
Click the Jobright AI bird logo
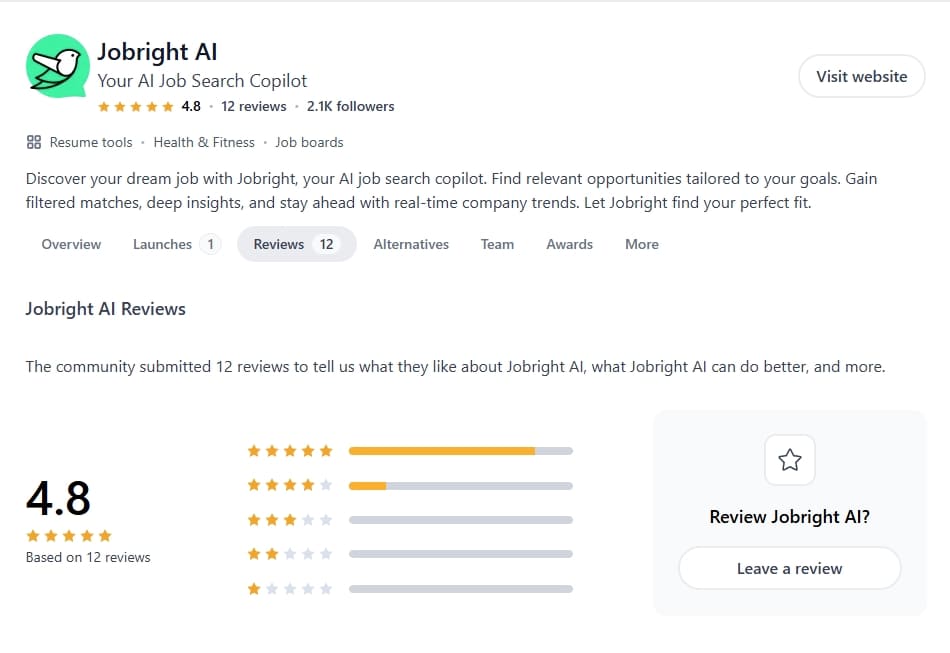tap(58, 66)
